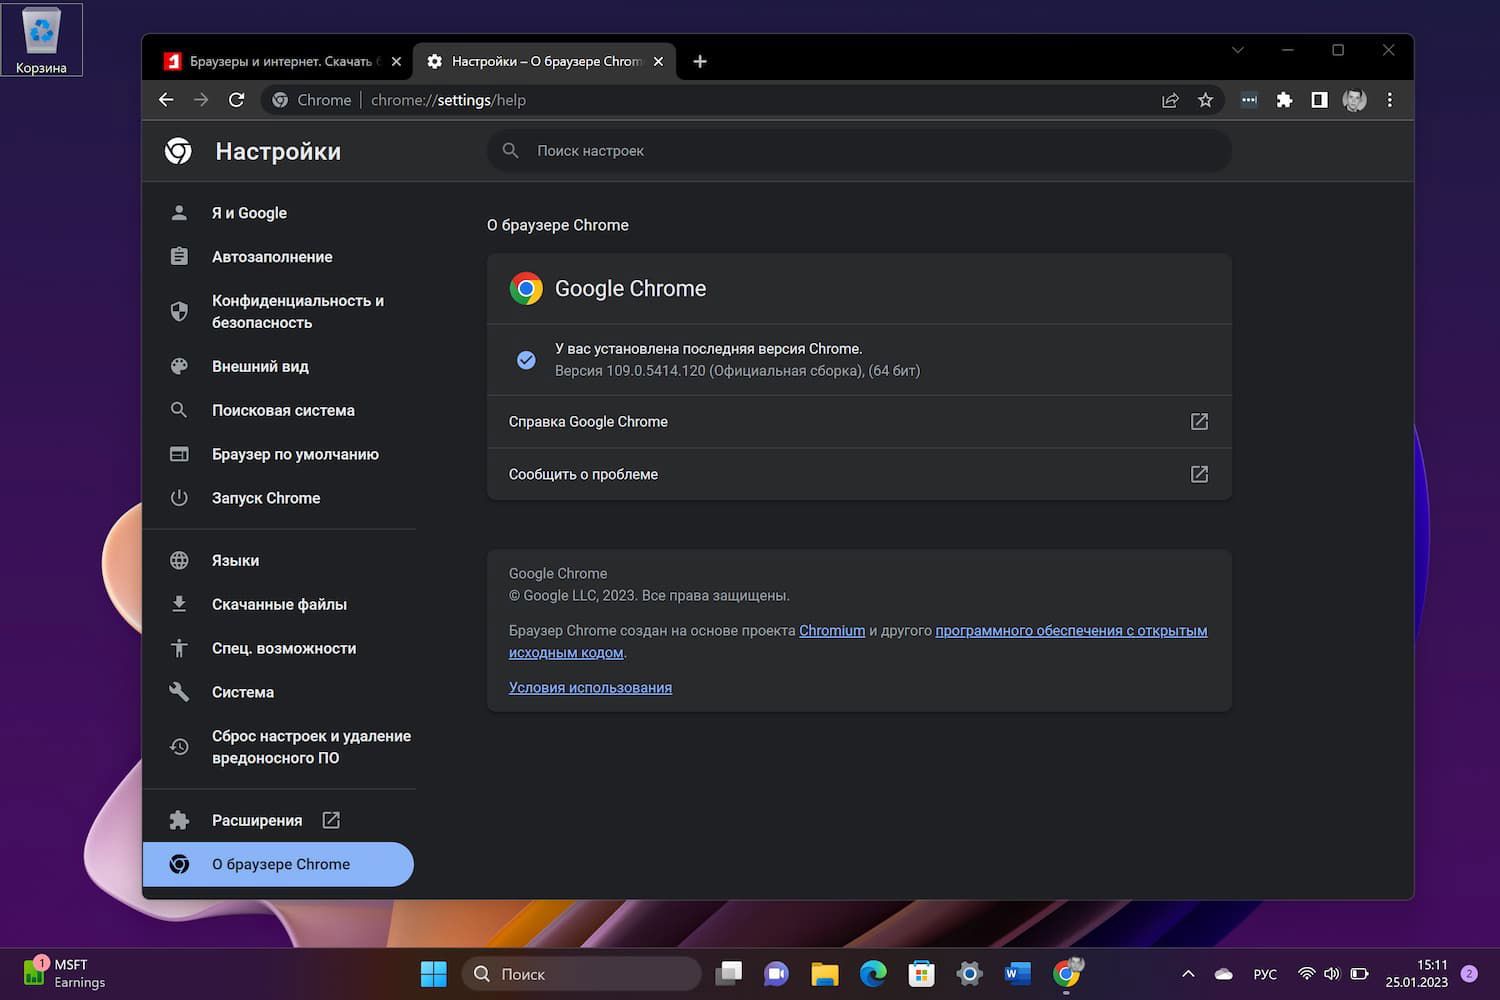Screen dimensions: 1500x1000
Task: Click the Chrome logo beside the Настройки heading
Action: [x=178, y=151]
